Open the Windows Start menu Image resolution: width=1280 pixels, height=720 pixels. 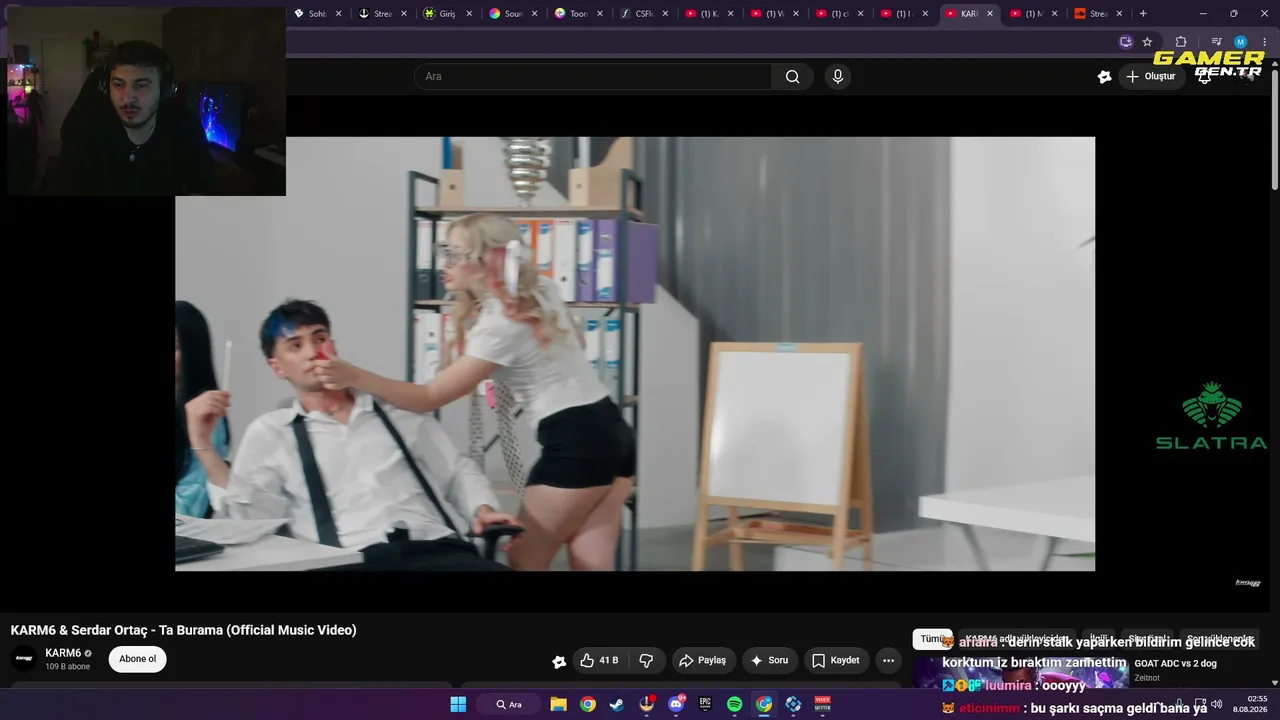pyautogui.click(x=458, y=704)
